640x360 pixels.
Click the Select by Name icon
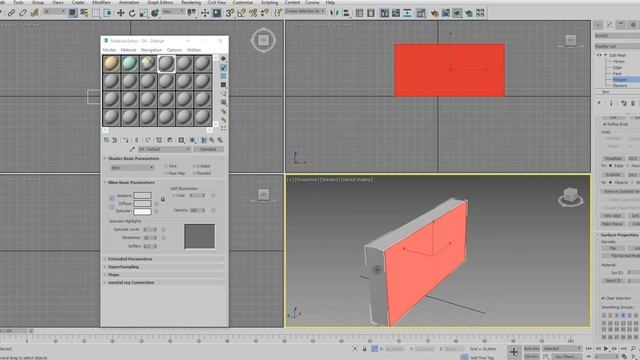click(84, 13)
